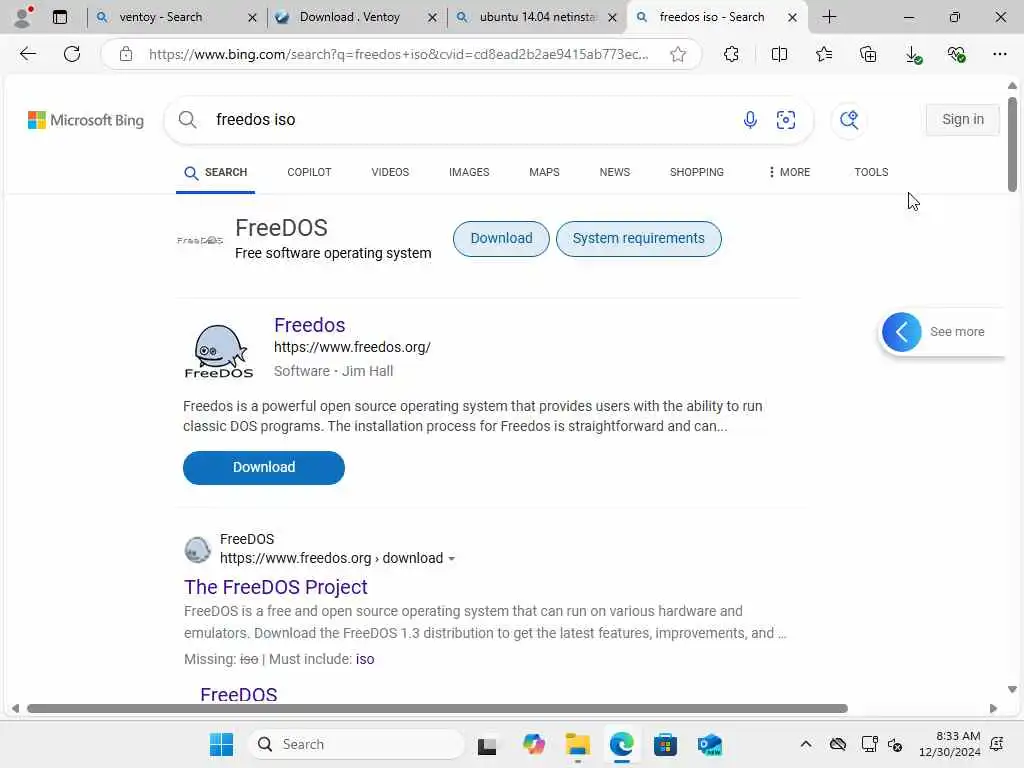Select the SHOPPING search tab
The width and height of the screenshot is (1024, 768).
[696, 172]
